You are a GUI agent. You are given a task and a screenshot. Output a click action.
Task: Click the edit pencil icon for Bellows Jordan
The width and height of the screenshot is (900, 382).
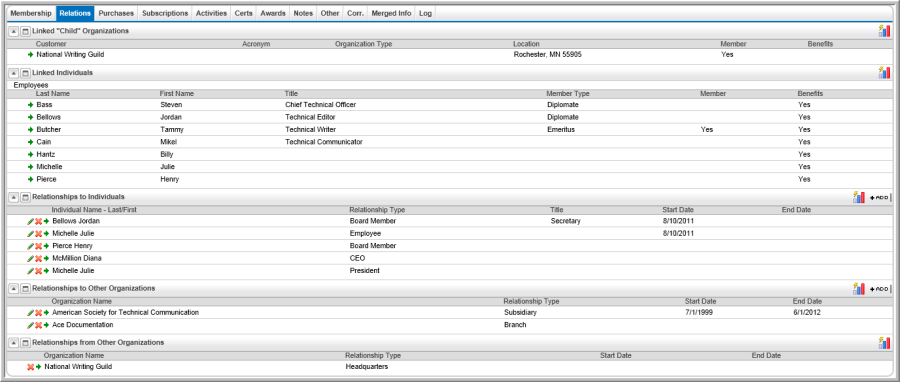30,221
